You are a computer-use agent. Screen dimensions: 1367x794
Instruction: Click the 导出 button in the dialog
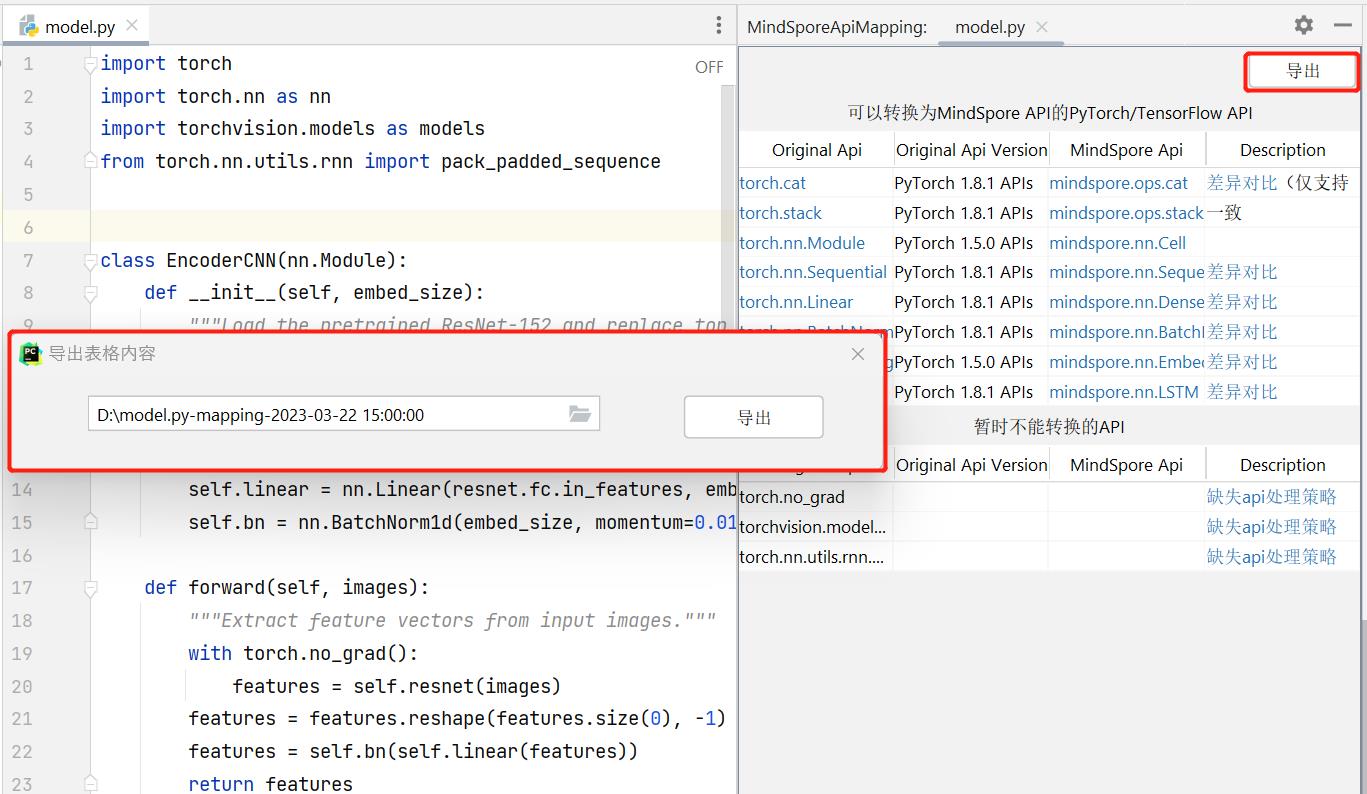point(753,417)
